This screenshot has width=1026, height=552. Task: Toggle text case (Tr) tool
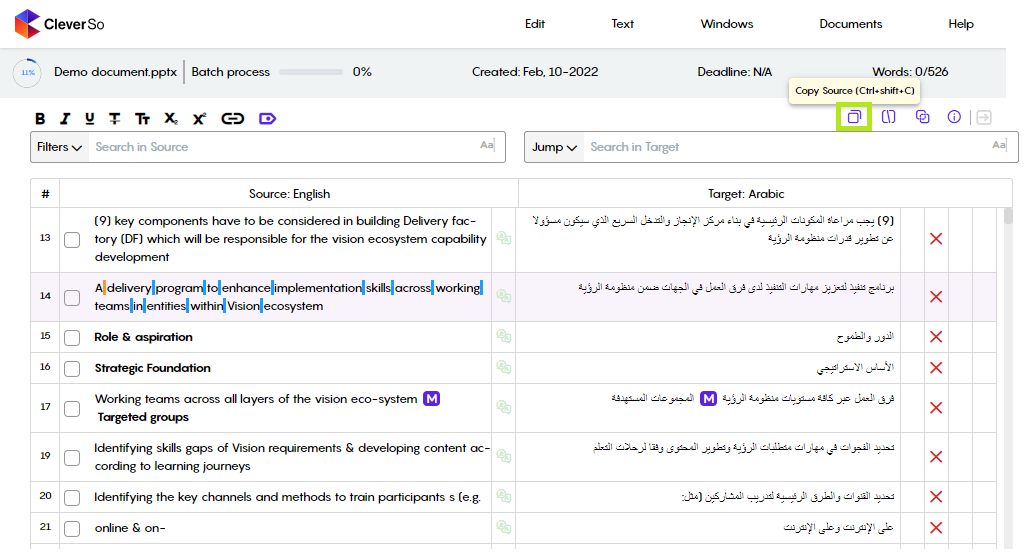click(142, 118)
